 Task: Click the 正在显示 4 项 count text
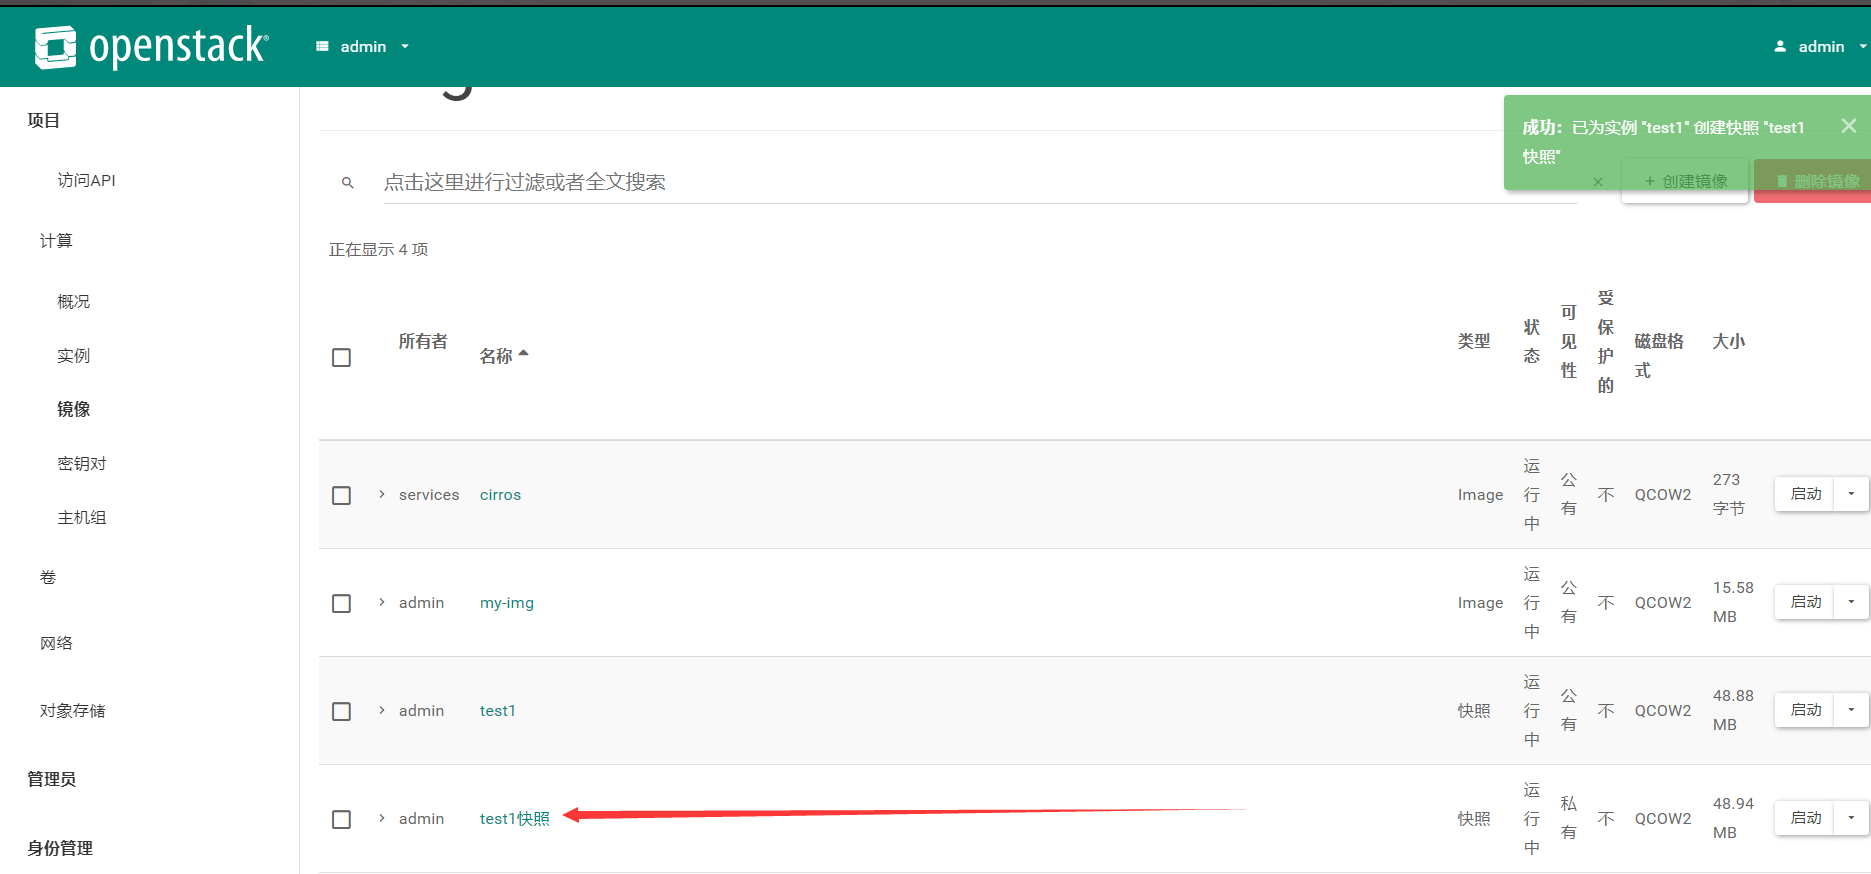coord(379,250)
